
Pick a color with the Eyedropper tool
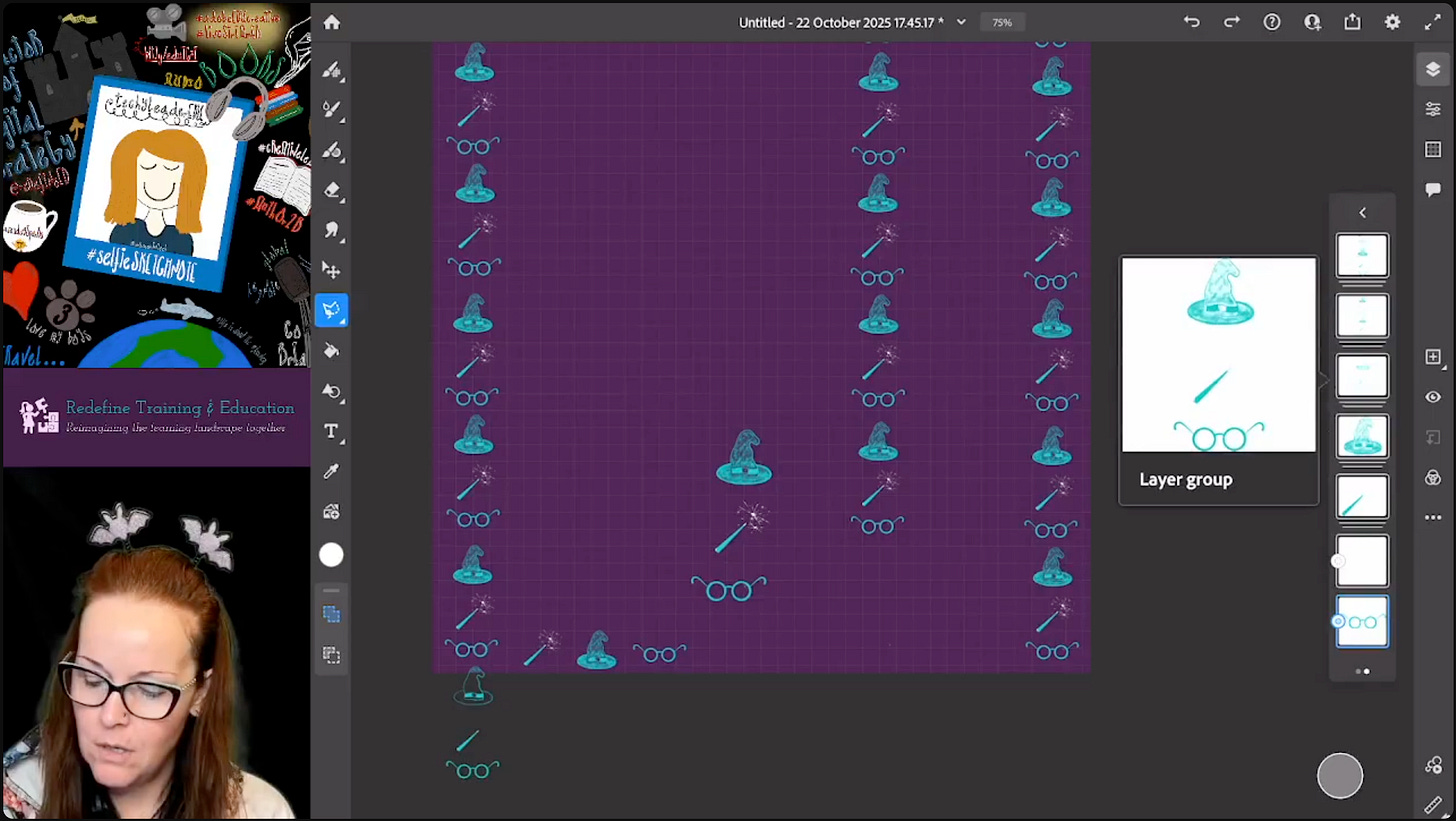pos(332,471)
